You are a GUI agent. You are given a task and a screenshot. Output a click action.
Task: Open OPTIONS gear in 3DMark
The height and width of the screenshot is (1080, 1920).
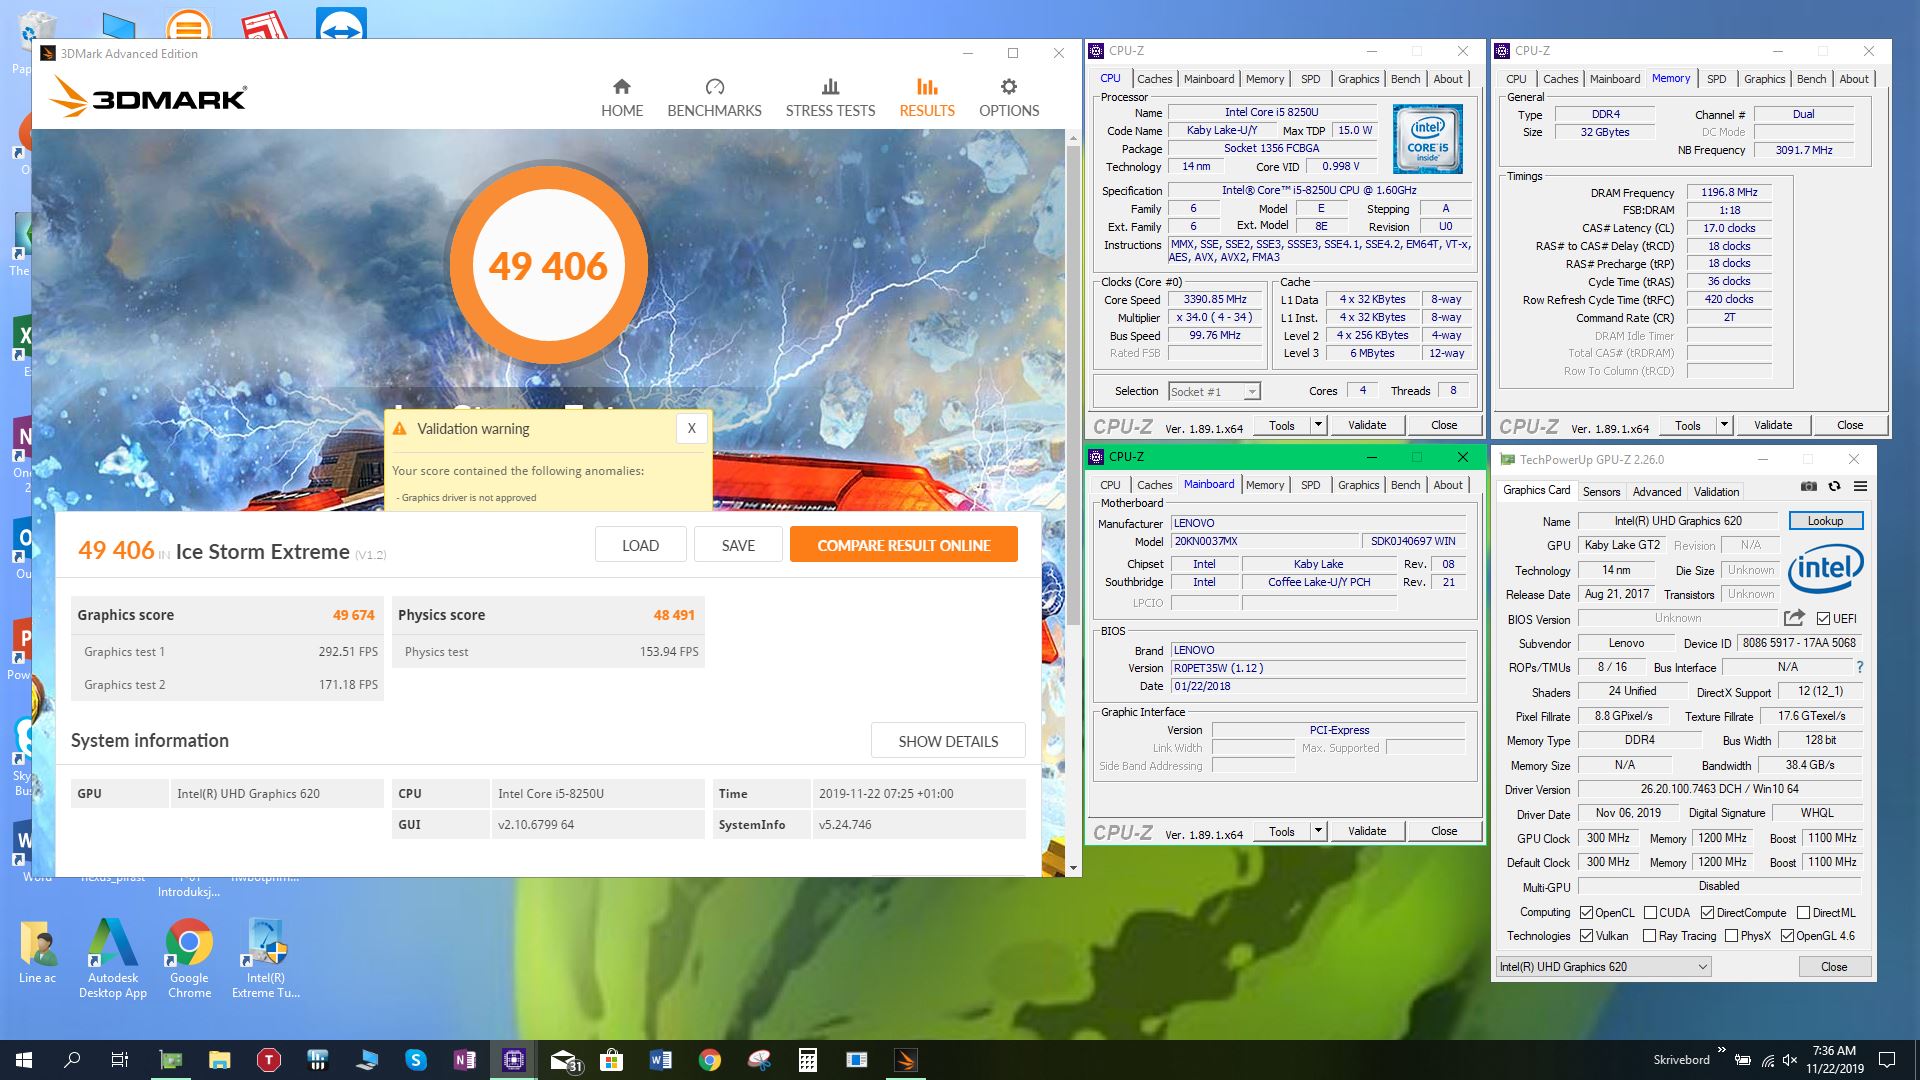pos(1009,98)
